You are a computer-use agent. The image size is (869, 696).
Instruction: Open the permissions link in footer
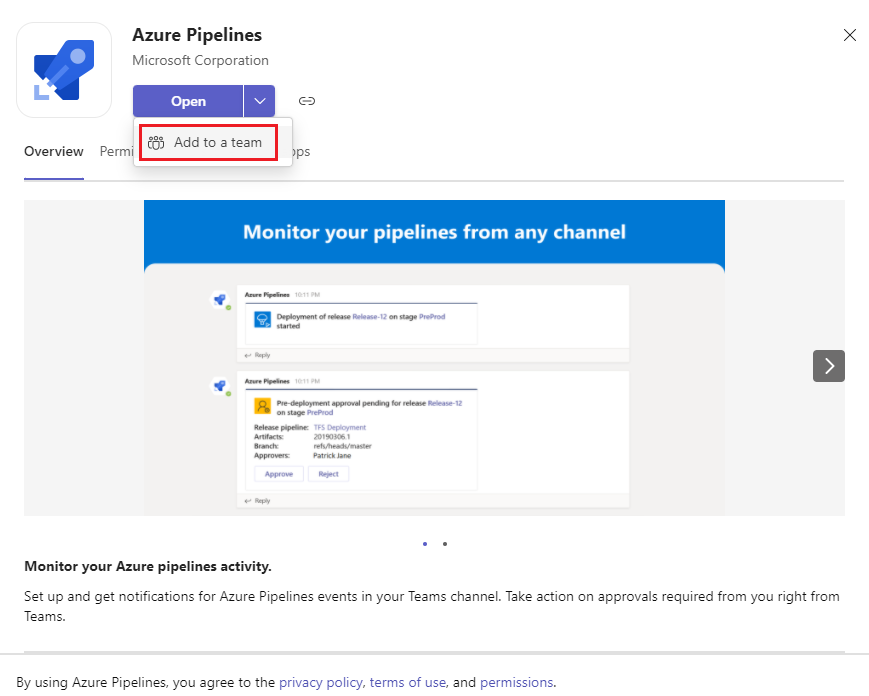517,682
